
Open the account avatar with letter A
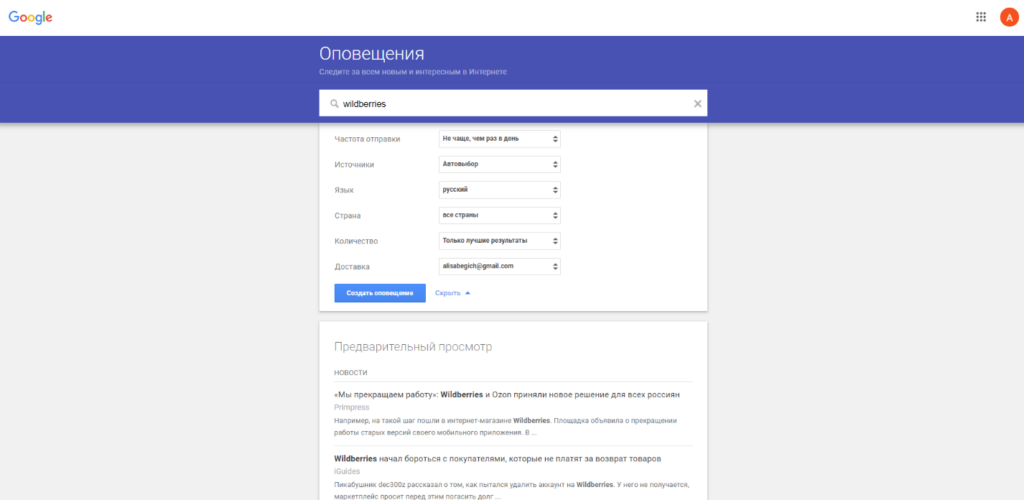pos(1009,18)
